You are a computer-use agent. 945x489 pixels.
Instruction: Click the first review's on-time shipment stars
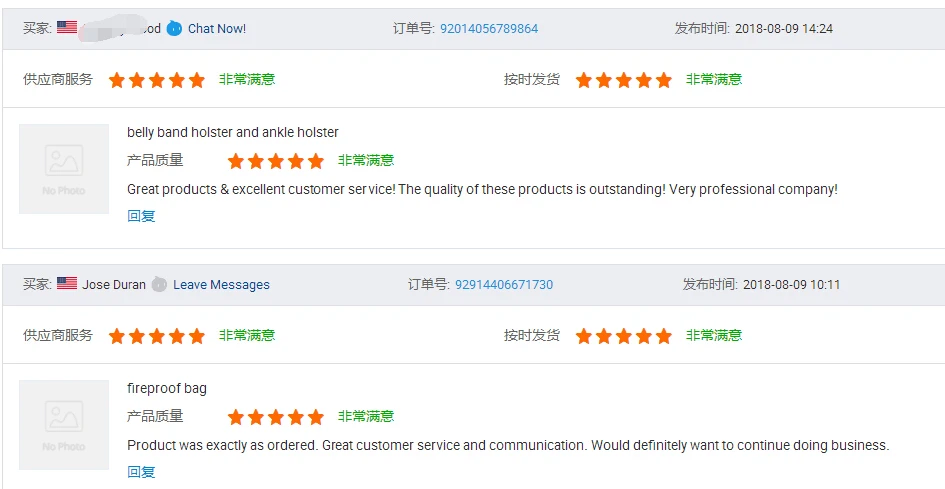pos(624,80)
